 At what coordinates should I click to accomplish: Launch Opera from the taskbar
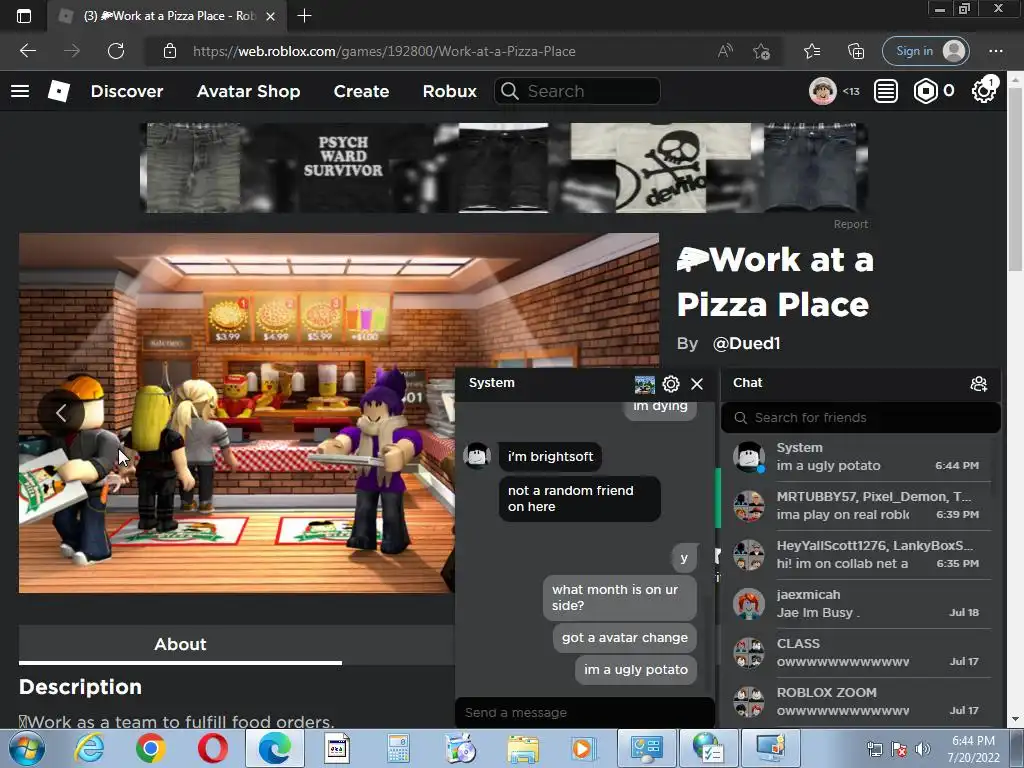click(213, 749)
